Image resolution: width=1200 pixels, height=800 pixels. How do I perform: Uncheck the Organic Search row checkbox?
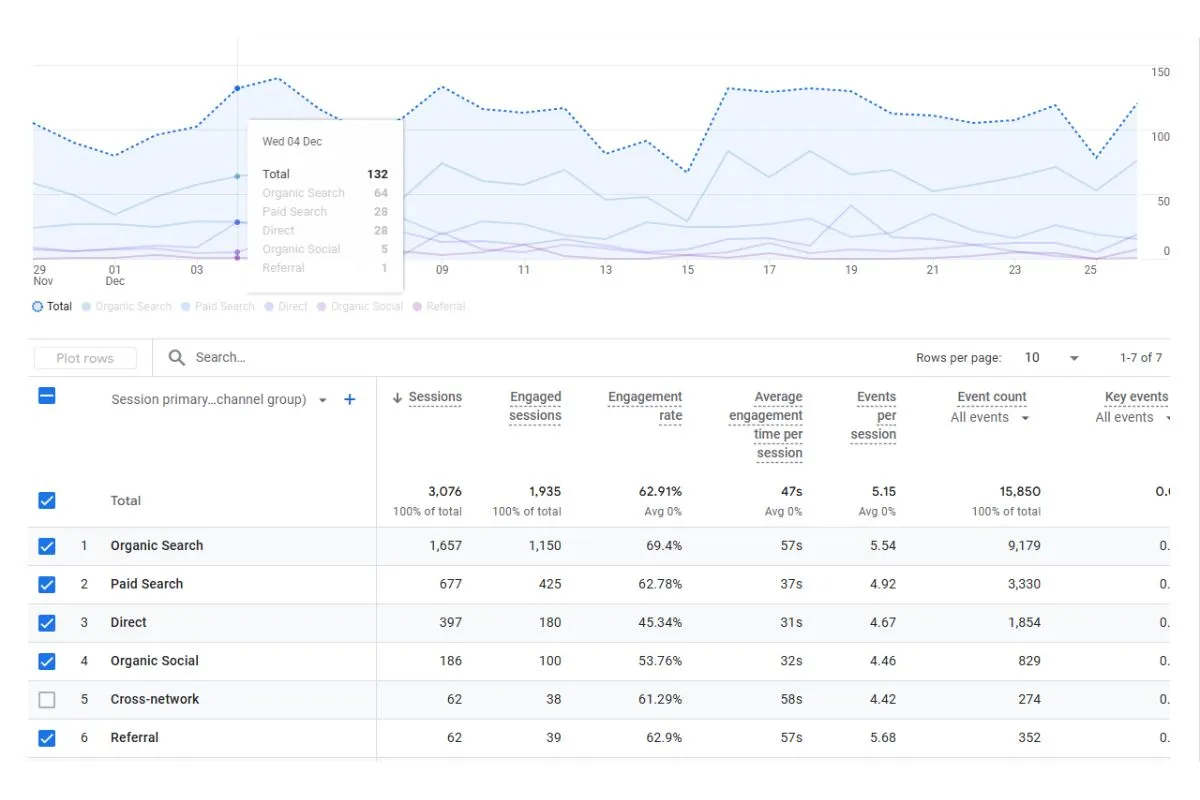[47, 546]
